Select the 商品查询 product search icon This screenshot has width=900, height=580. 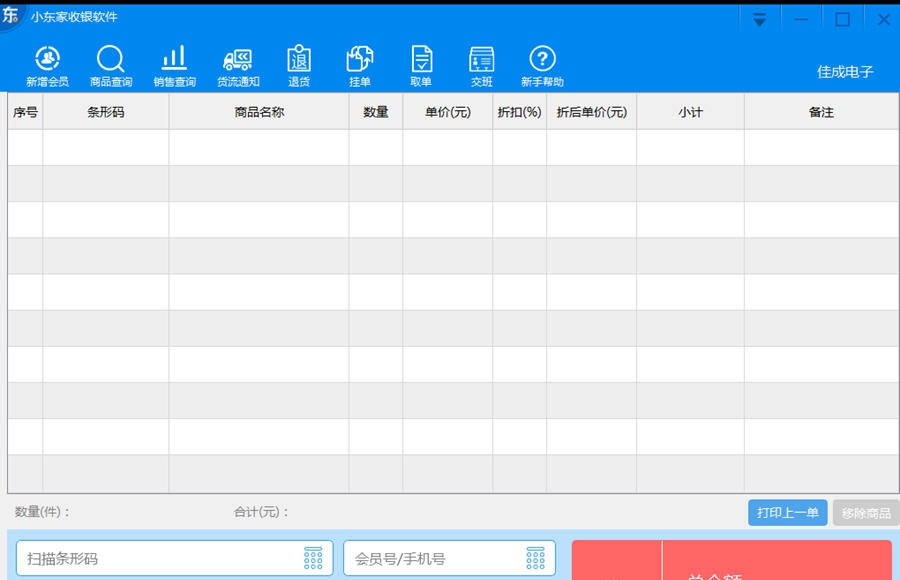pos(111,63)
